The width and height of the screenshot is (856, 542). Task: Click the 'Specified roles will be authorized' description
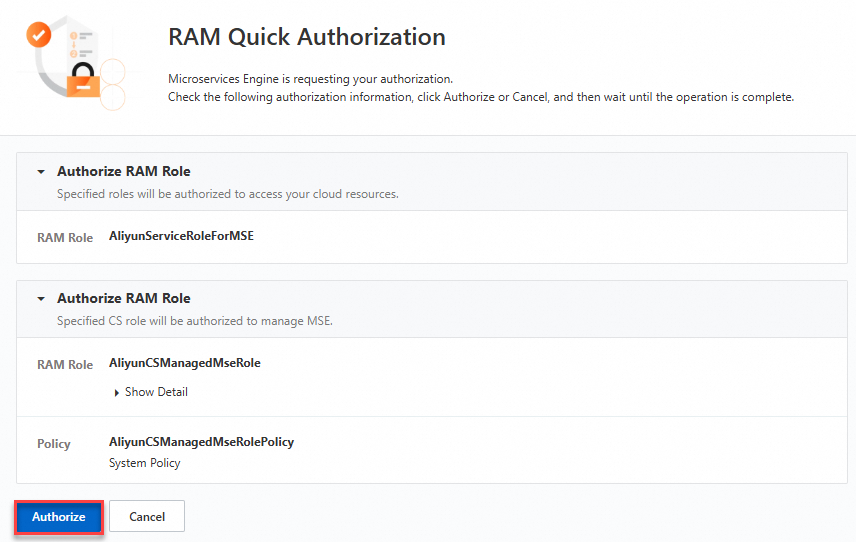pyautogui.click(x=228, y=194)
